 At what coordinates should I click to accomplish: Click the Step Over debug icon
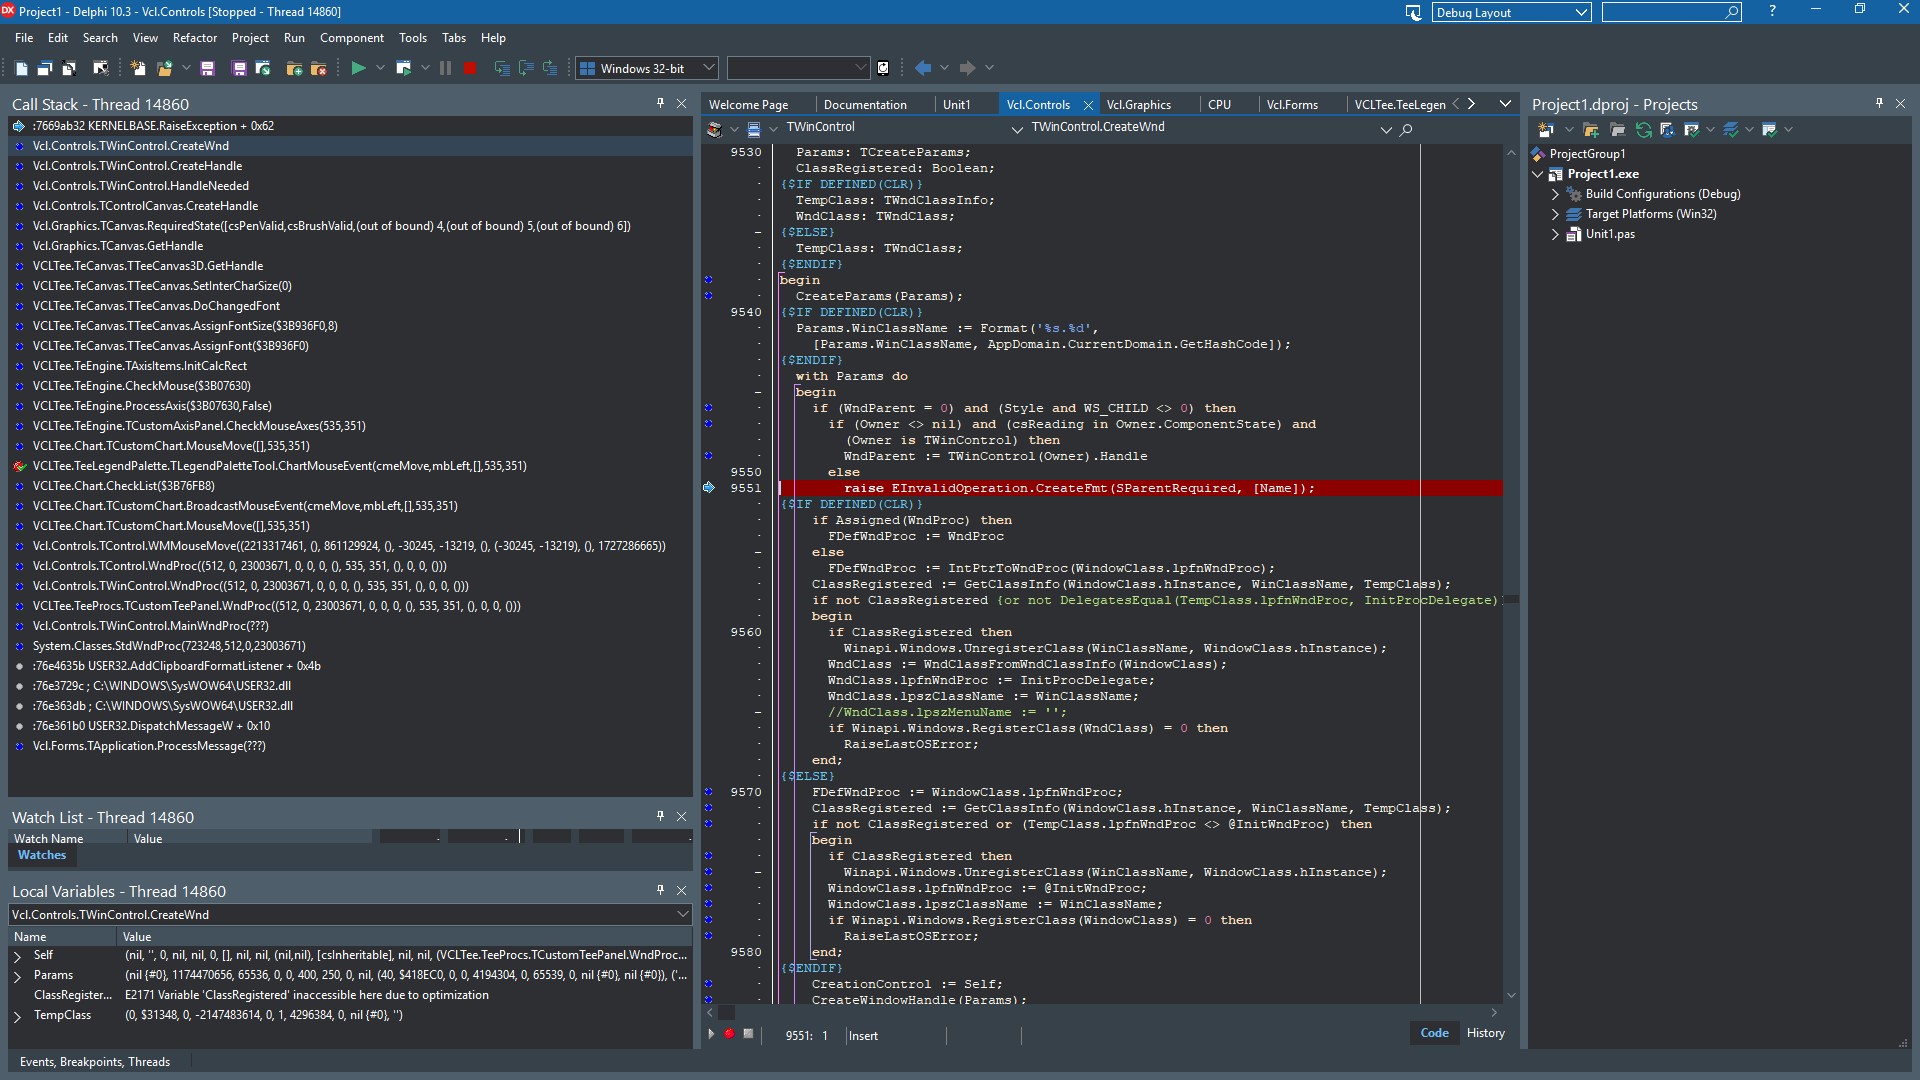click(526, 68)
